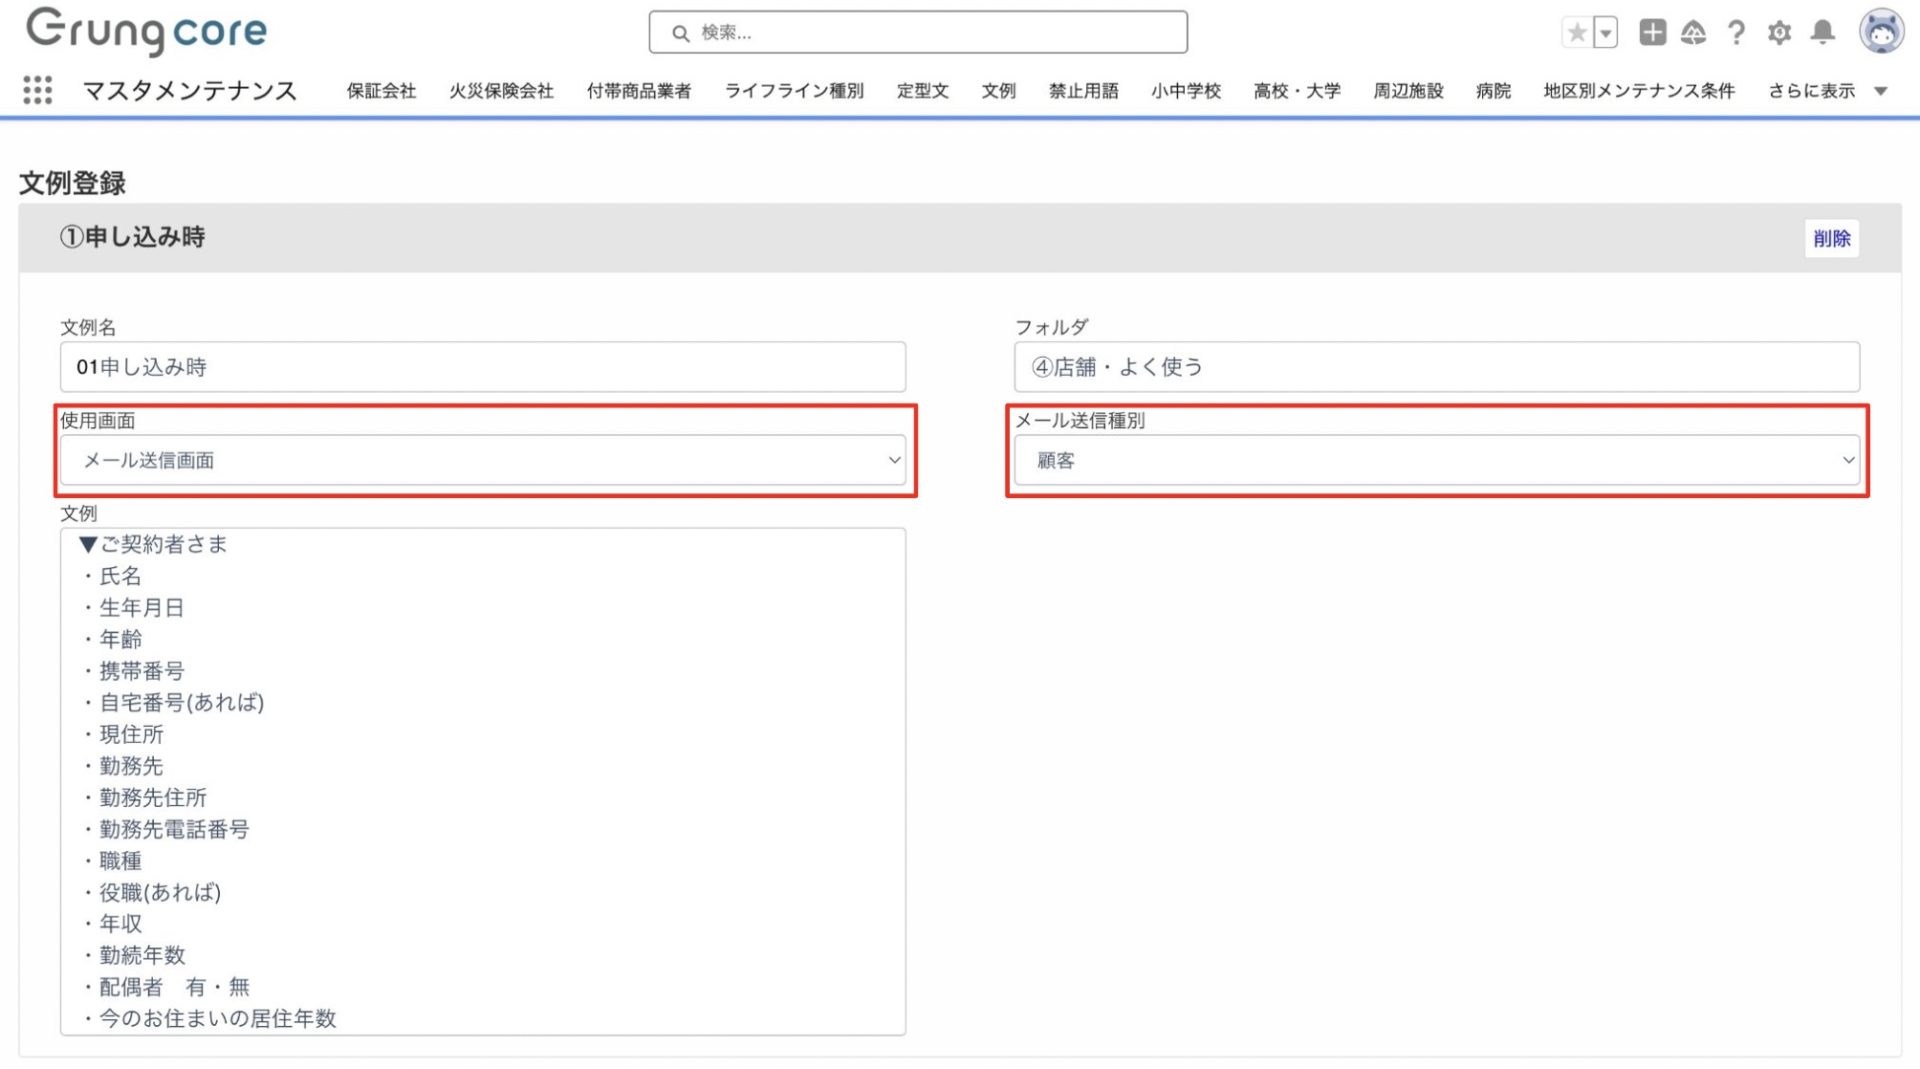Open the help question mark icon
The height and width of the screenshot is (1069, 1920).
(1736, 33)
